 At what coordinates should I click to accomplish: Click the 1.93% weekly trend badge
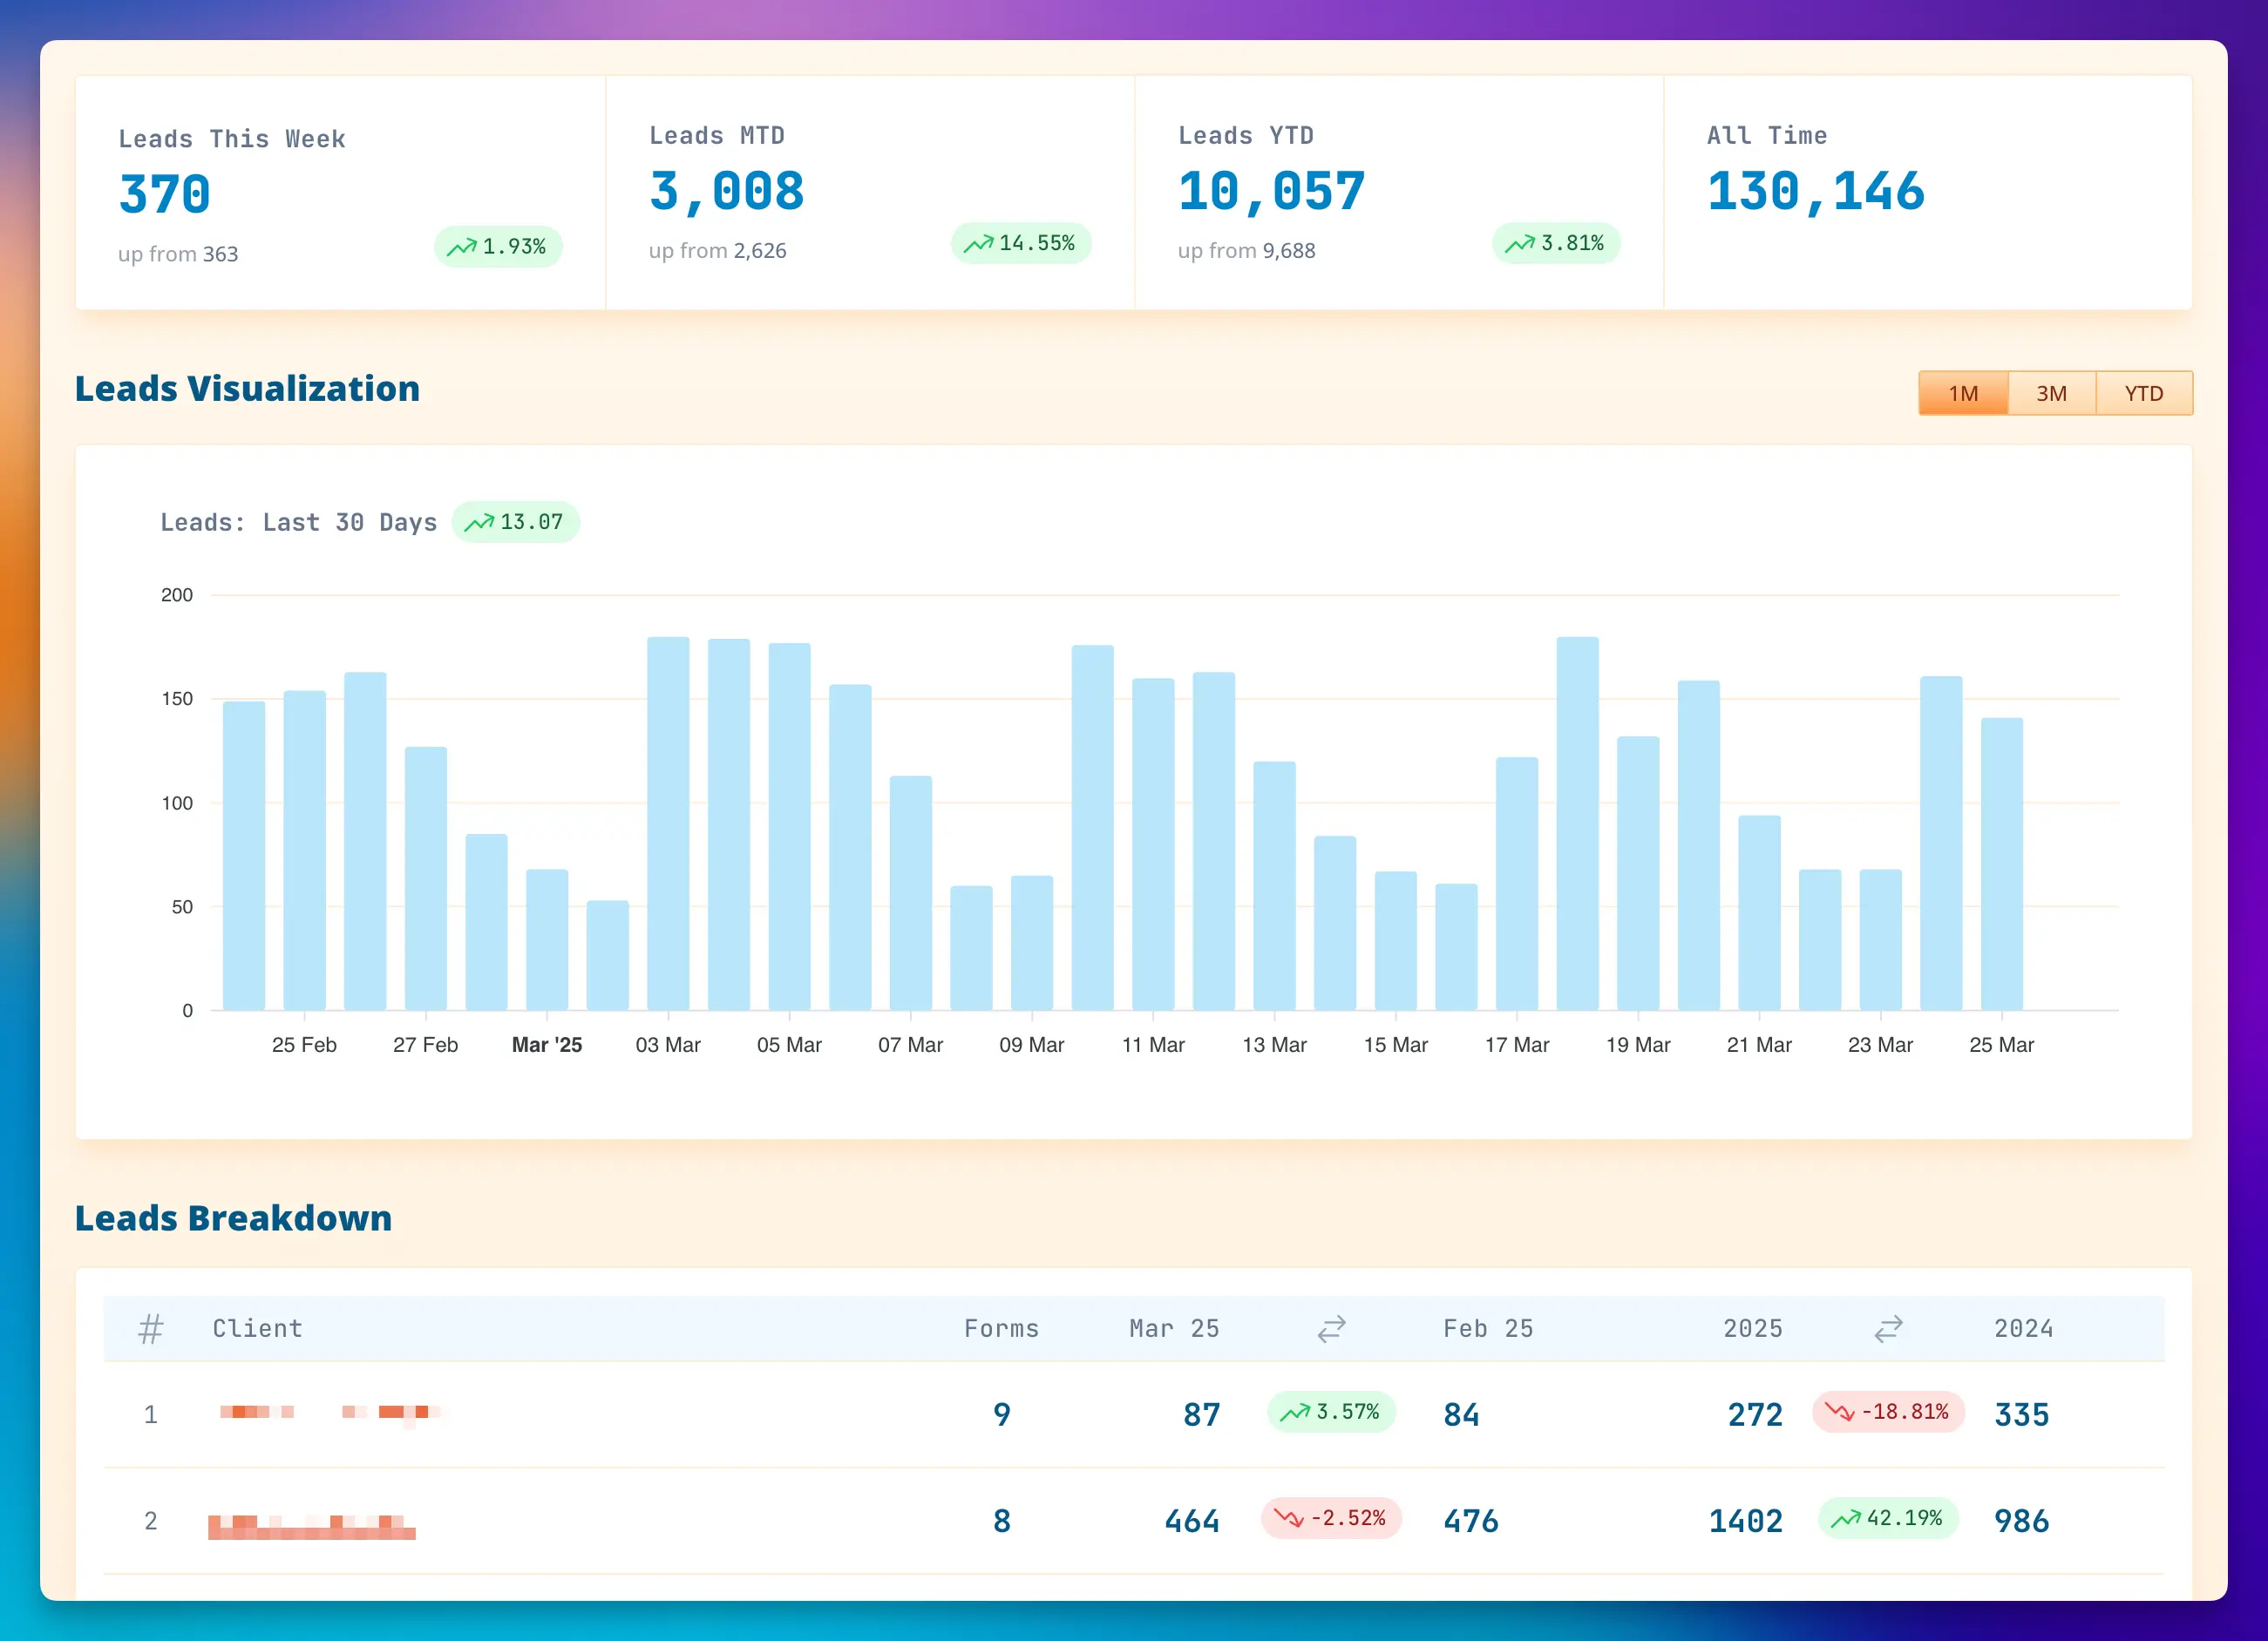(498, 247)
